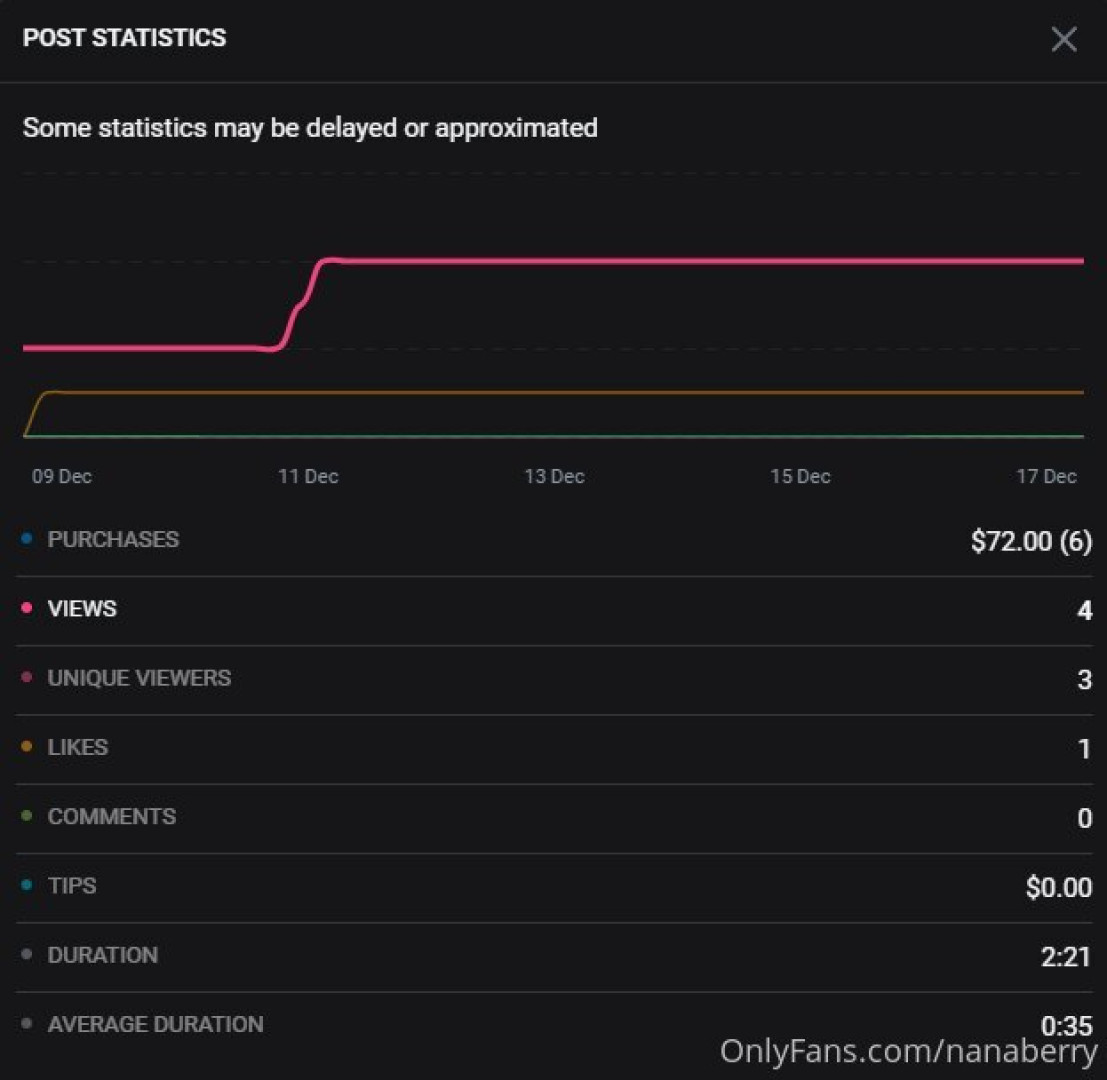Click the gray dot beside Average Duration

[x=27, y=1024]
